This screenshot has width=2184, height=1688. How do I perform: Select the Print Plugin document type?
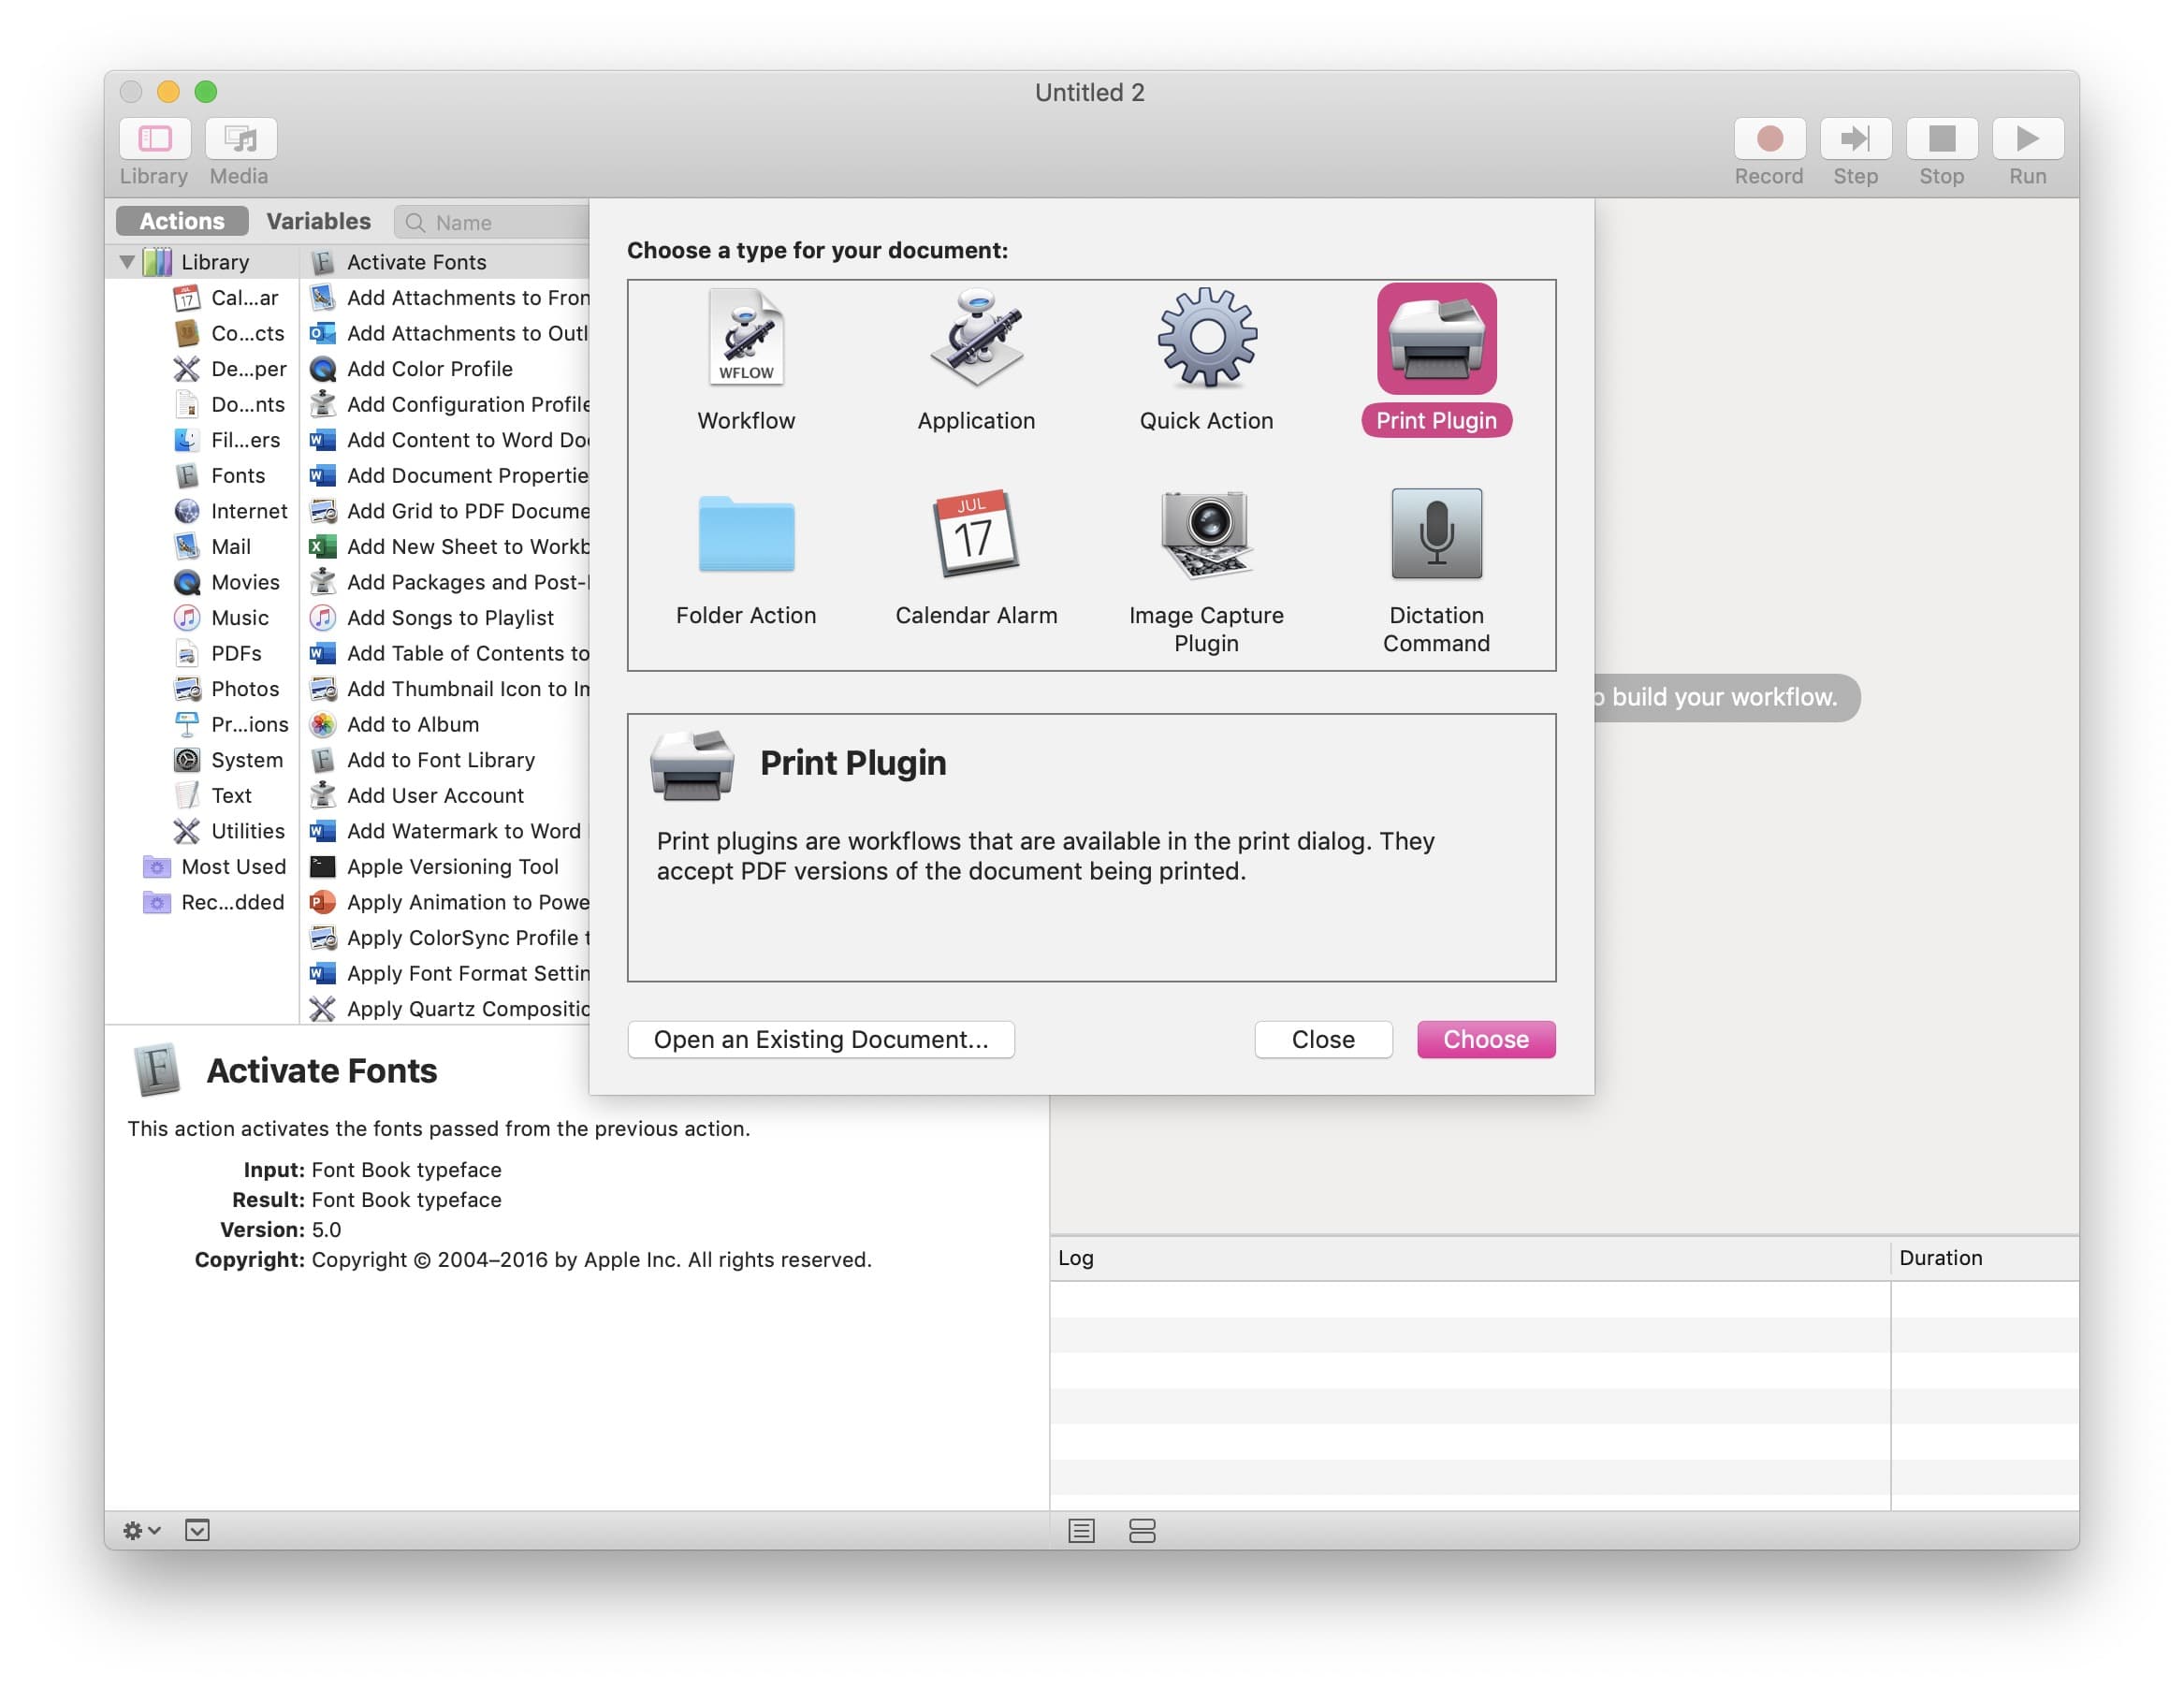[1436, 360]
